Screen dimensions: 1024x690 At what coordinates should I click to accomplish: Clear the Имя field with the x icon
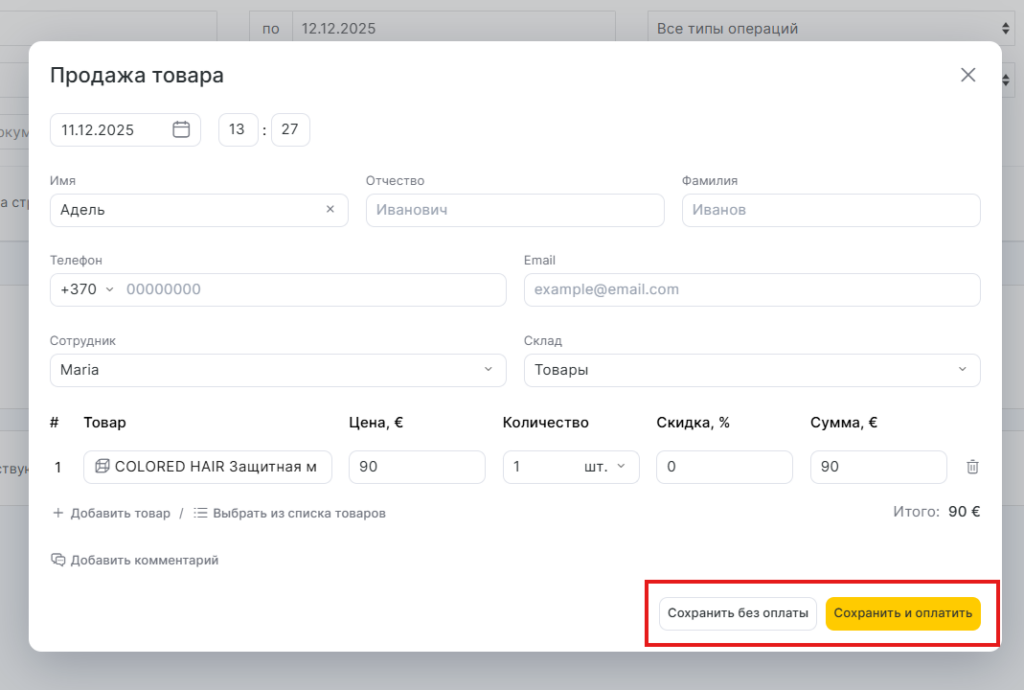click(330, 210)
